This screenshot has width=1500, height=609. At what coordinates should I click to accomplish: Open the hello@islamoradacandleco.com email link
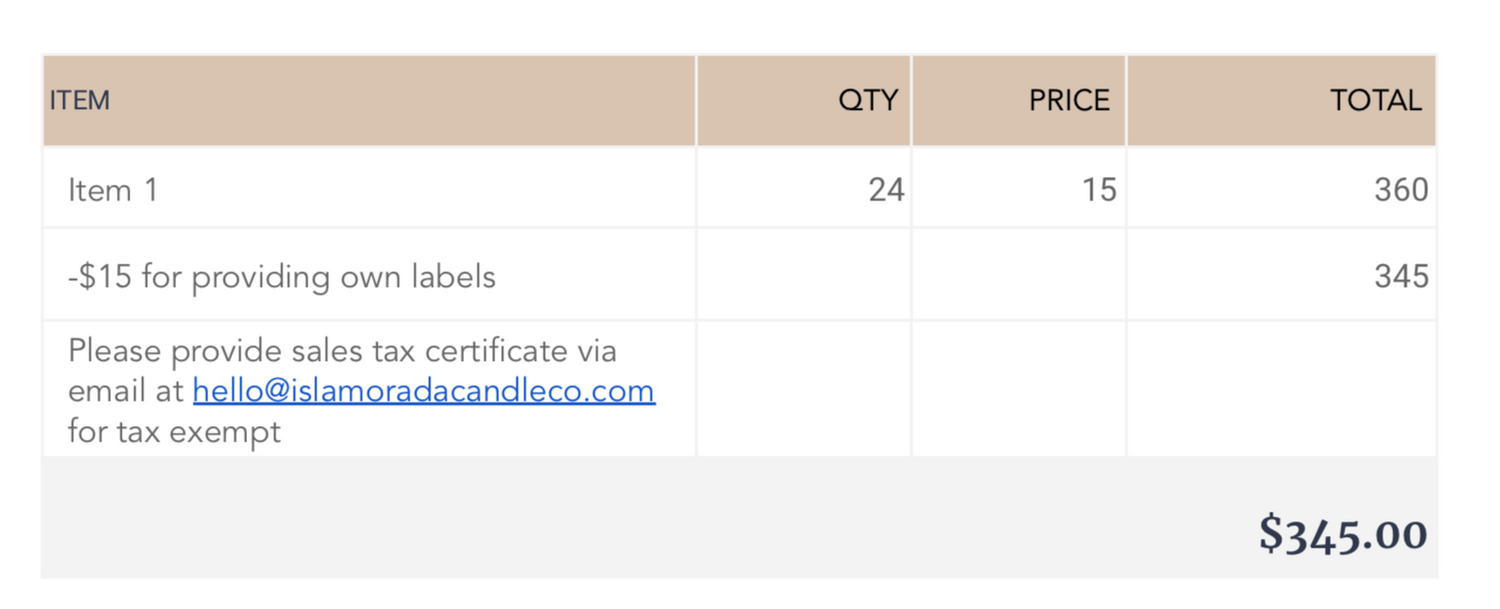pyautogui.click(x=424, y=391)
